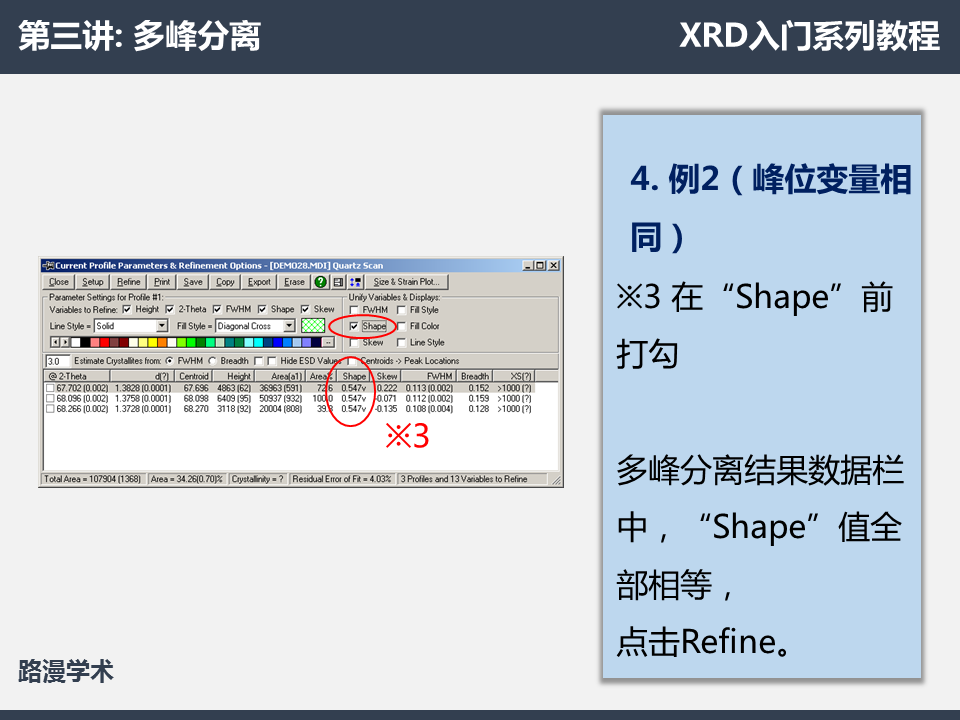Select Breadth radio for Estimate Crystallites
960x720 pixels.
(212, 361)
